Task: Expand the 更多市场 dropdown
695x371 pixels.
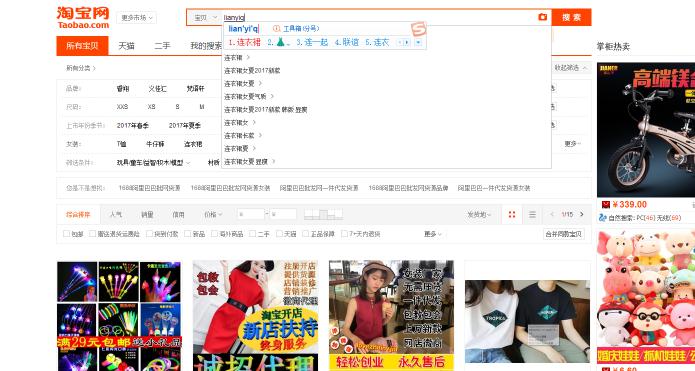Action: [x=137, y=18]
